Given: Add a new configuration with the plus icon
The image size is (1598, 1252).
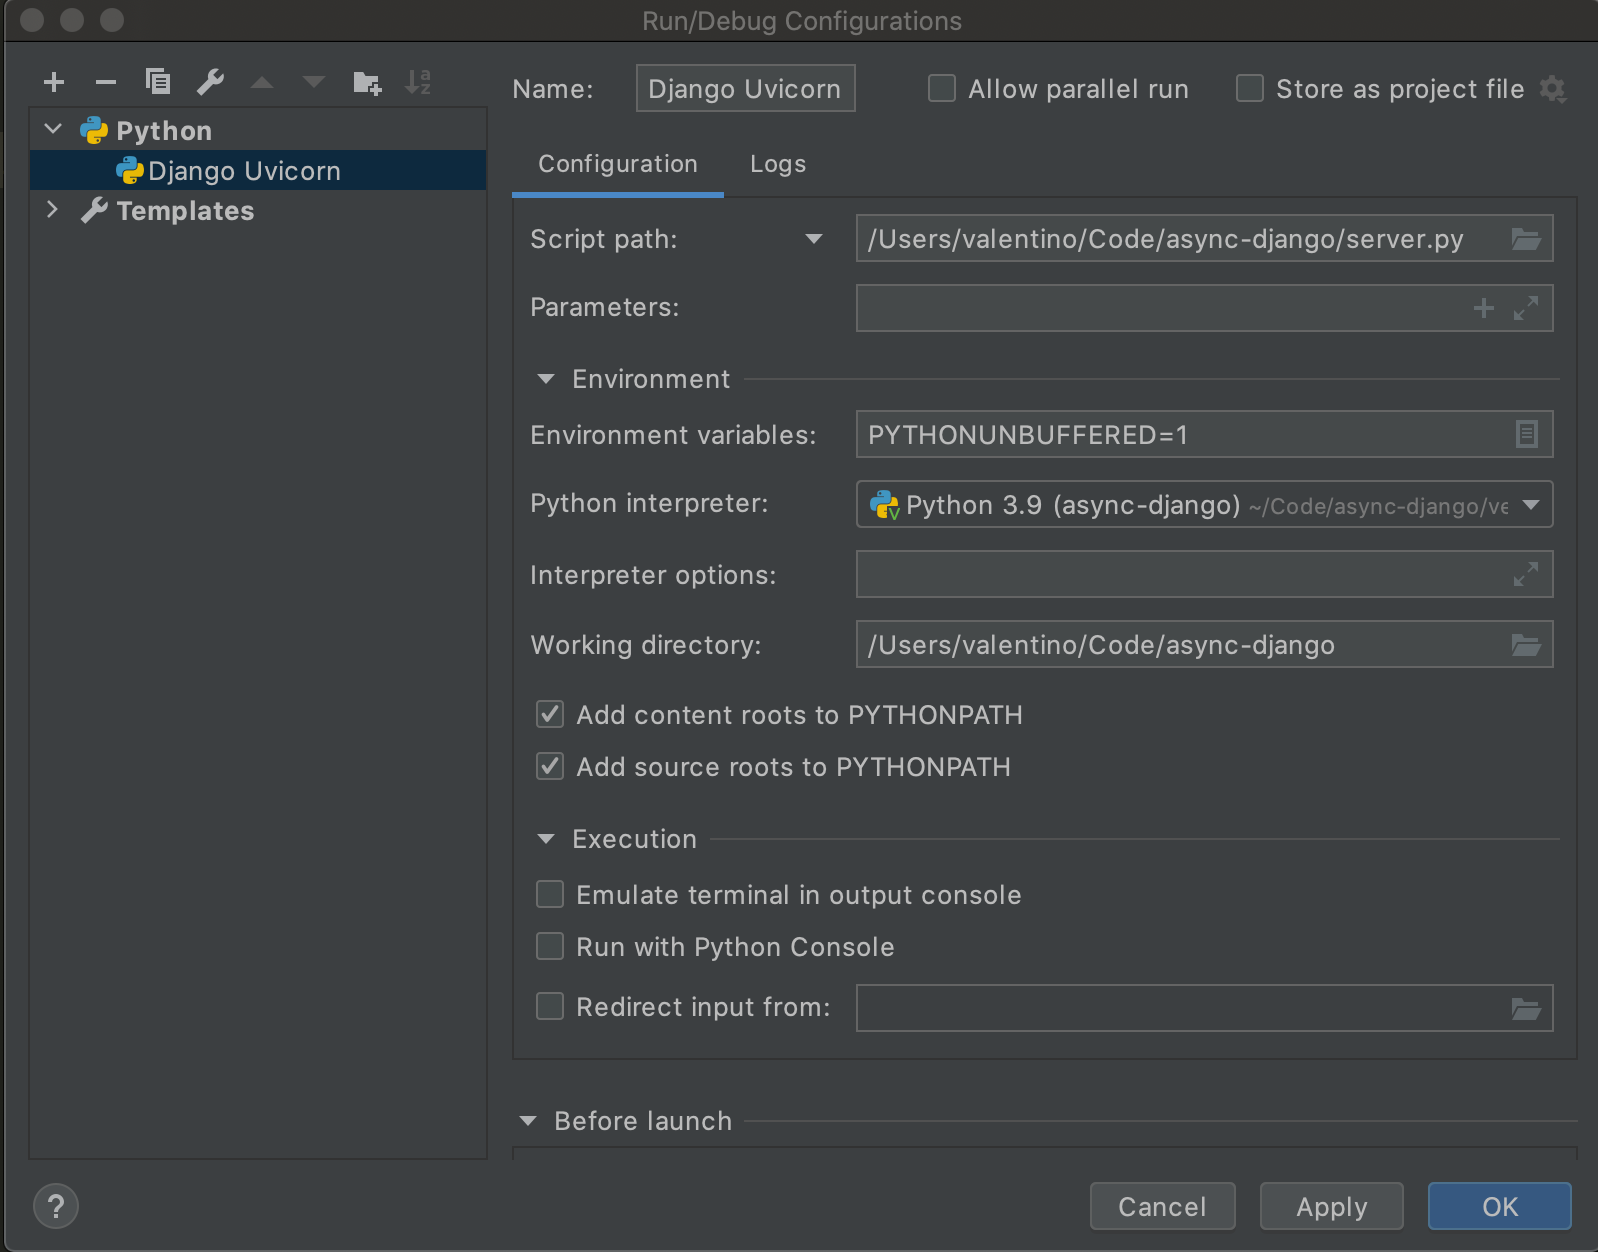Looking at the screenshot, I should click(54, 82).
